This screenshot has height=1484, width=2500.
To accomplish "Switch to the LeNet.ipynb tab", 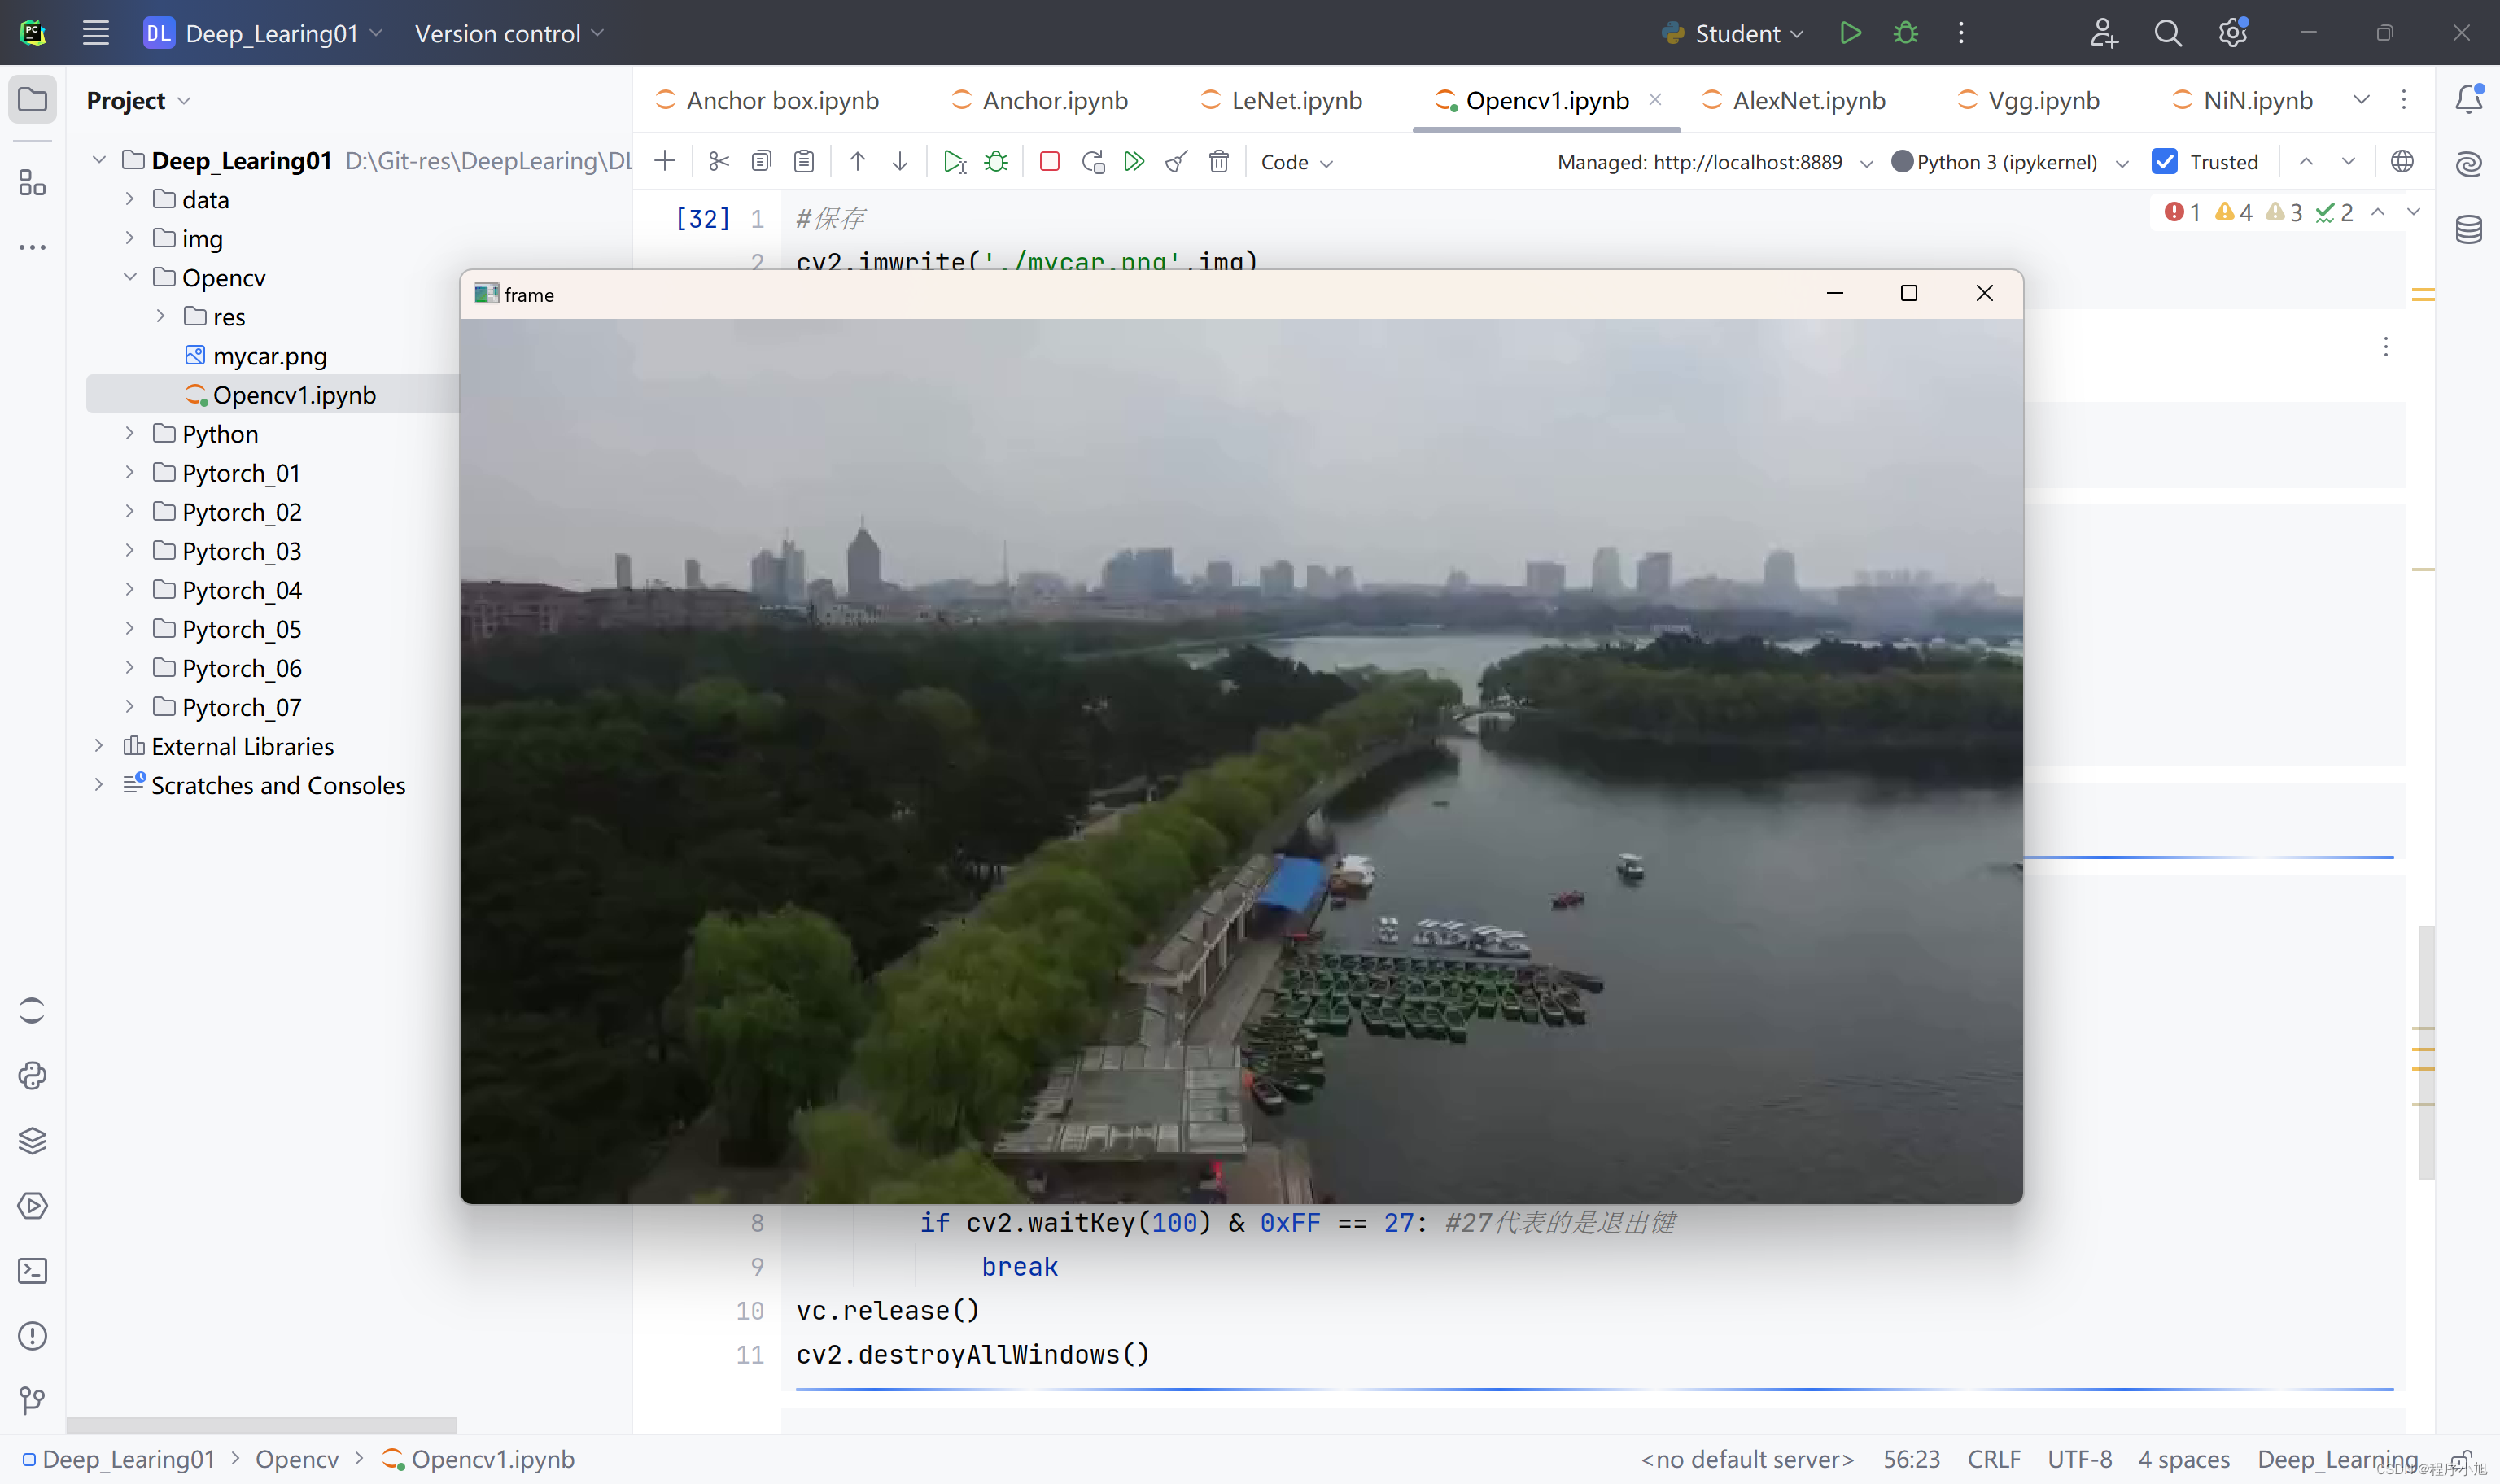I will coord(1282,100).
